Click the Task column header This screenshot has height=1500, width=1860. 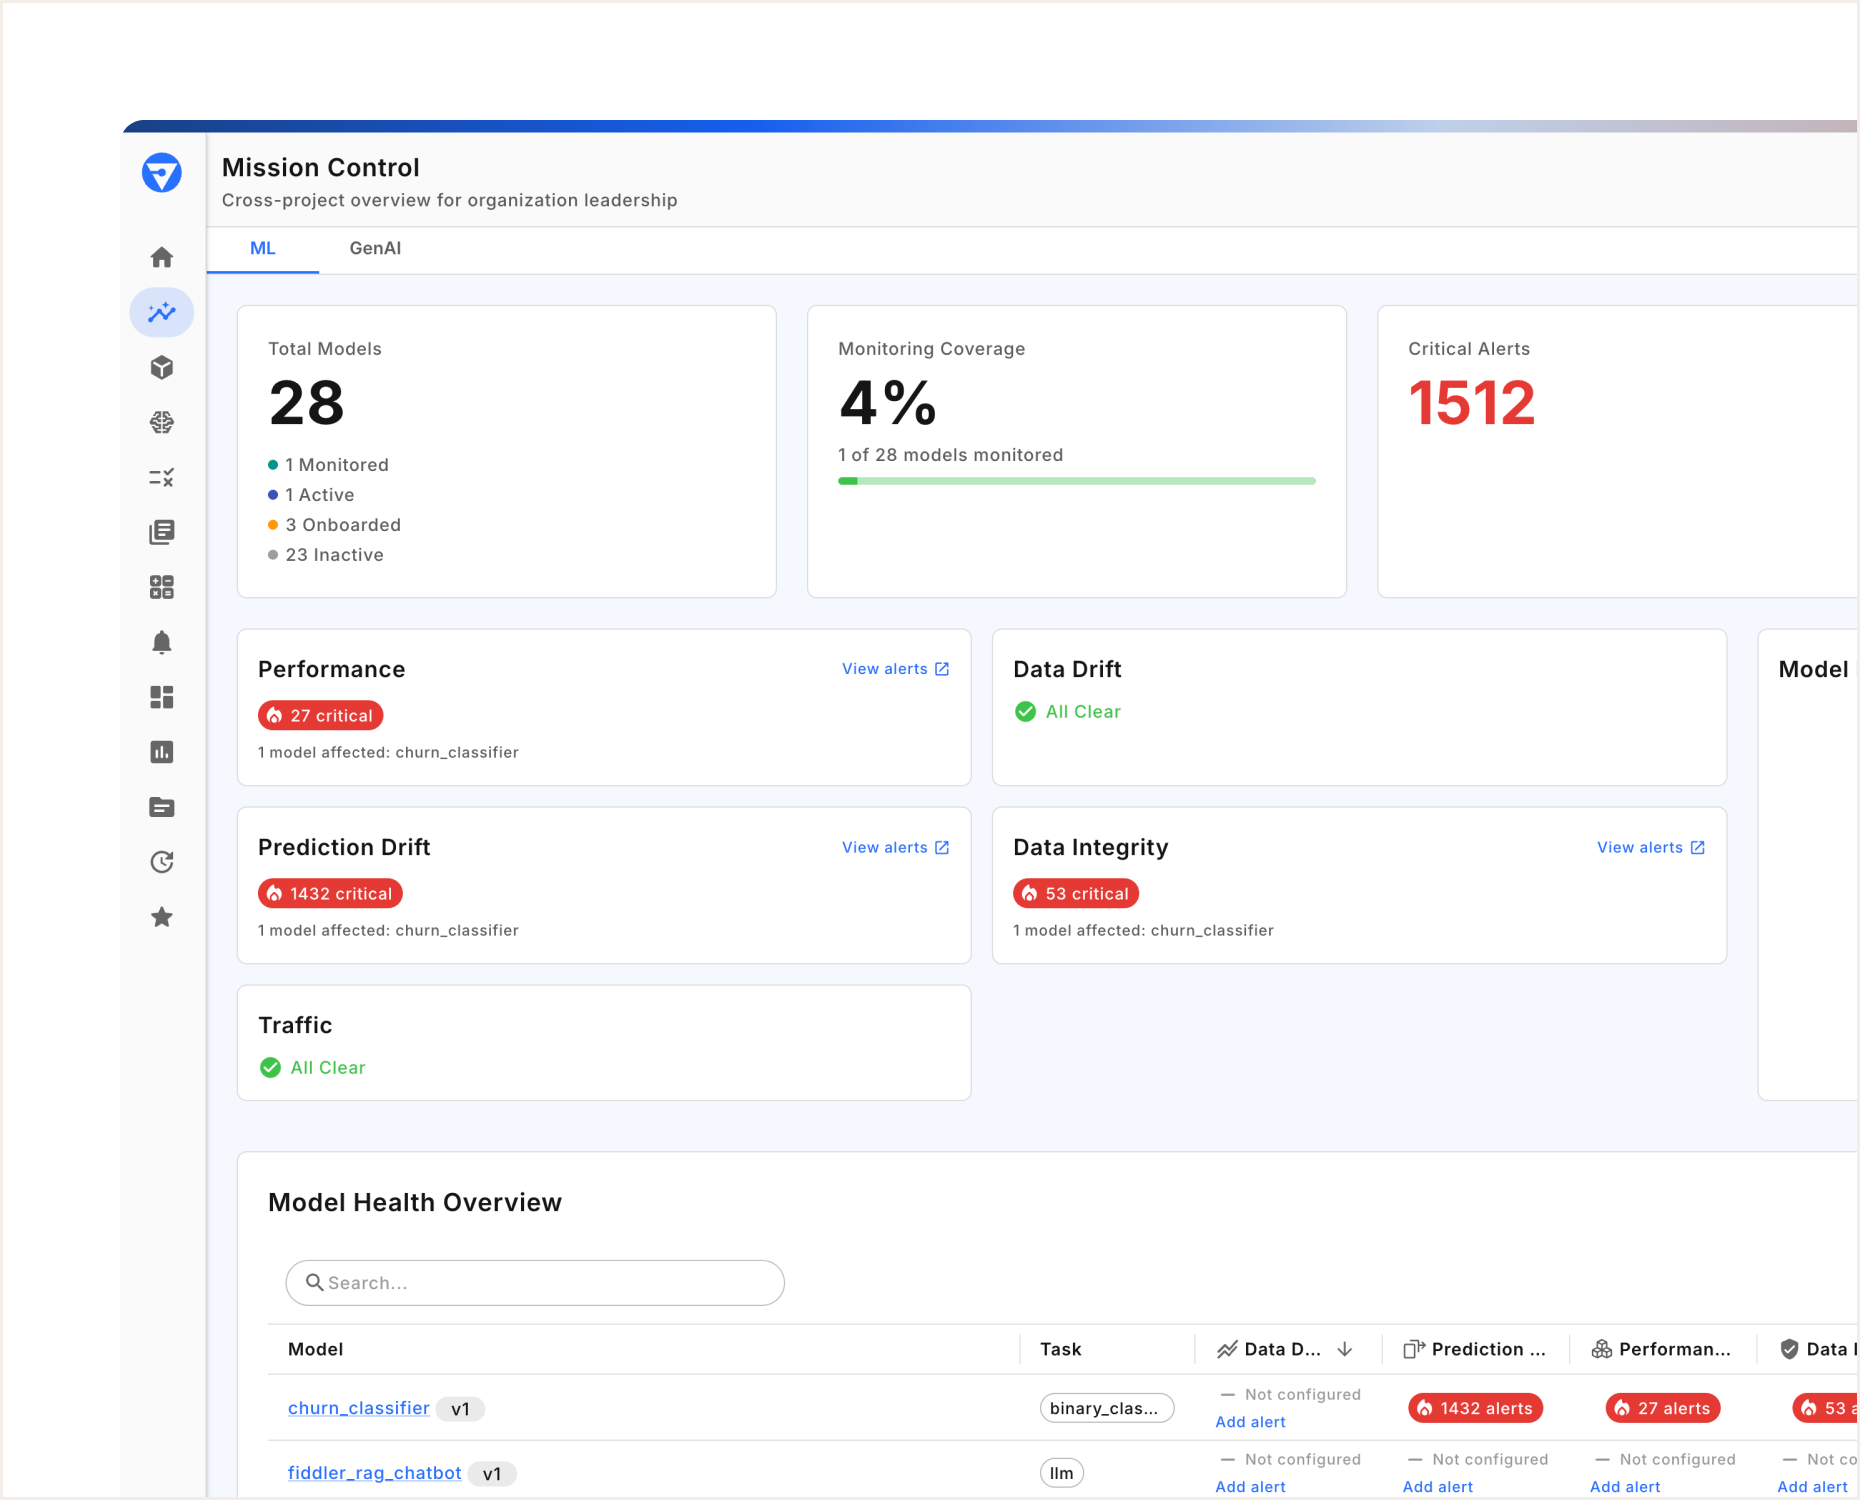(1061, 1349)
